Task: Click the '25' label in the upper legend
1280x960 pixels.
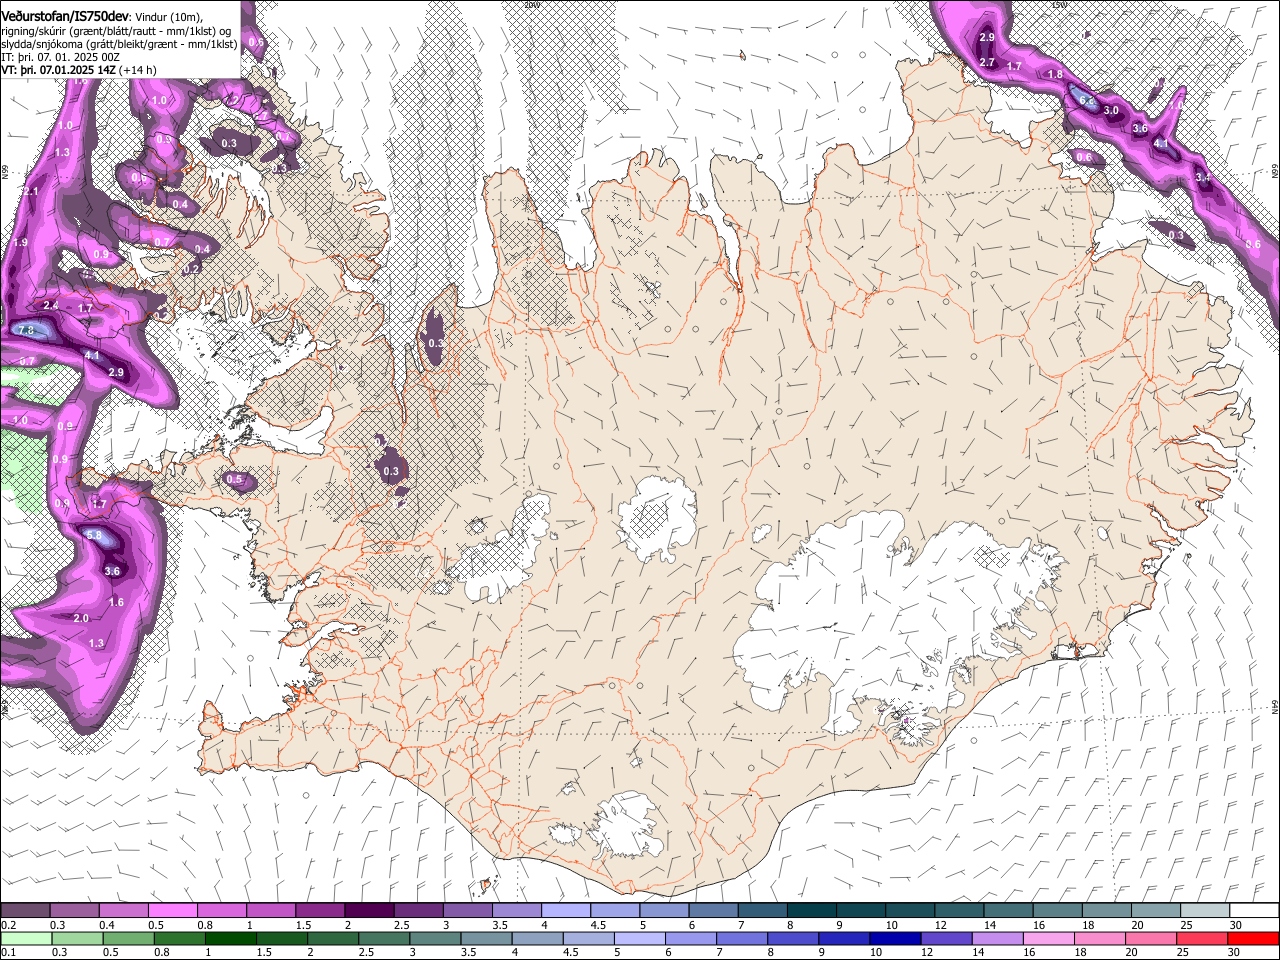Action: [1185, 925]
